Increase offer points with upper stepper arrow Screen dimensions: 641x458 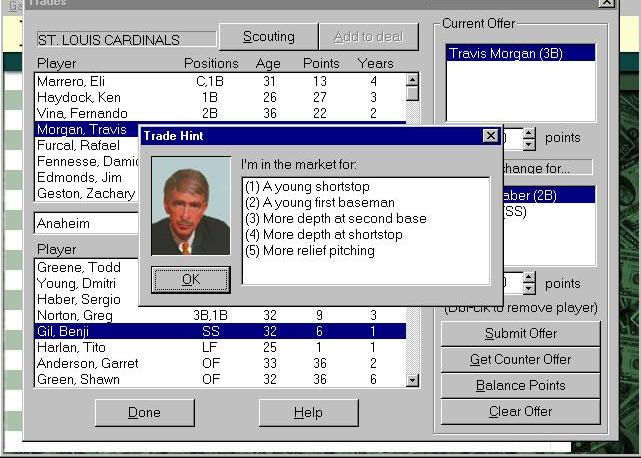pos(530,132)
